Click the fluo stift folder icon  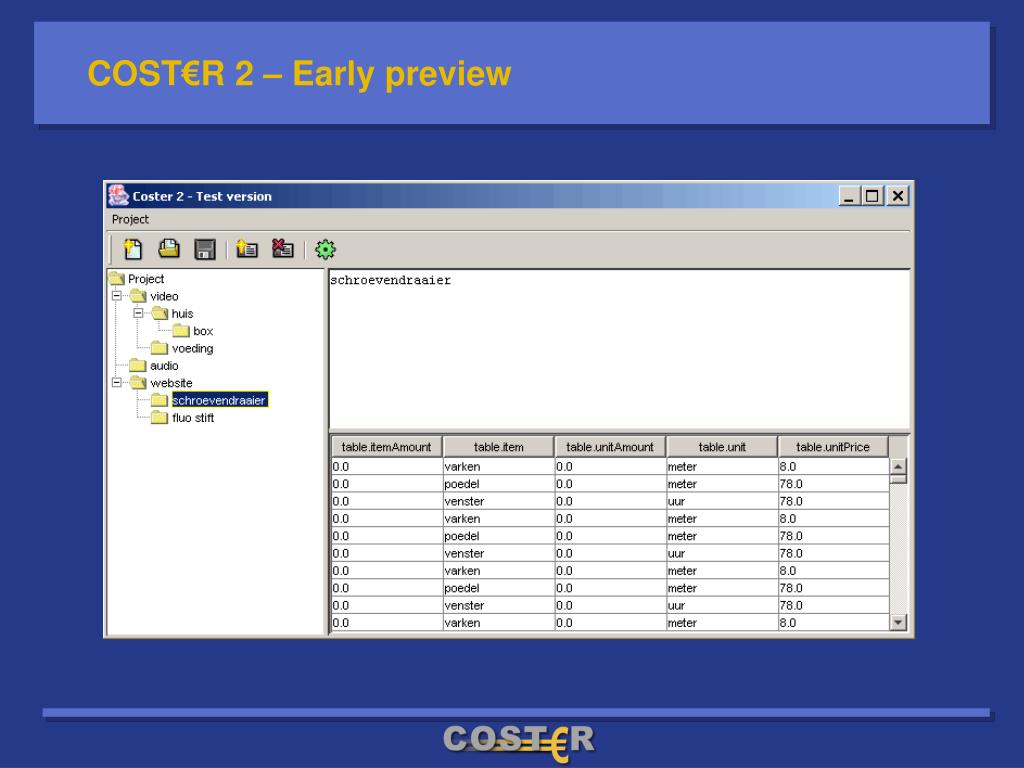pos(159,417)
